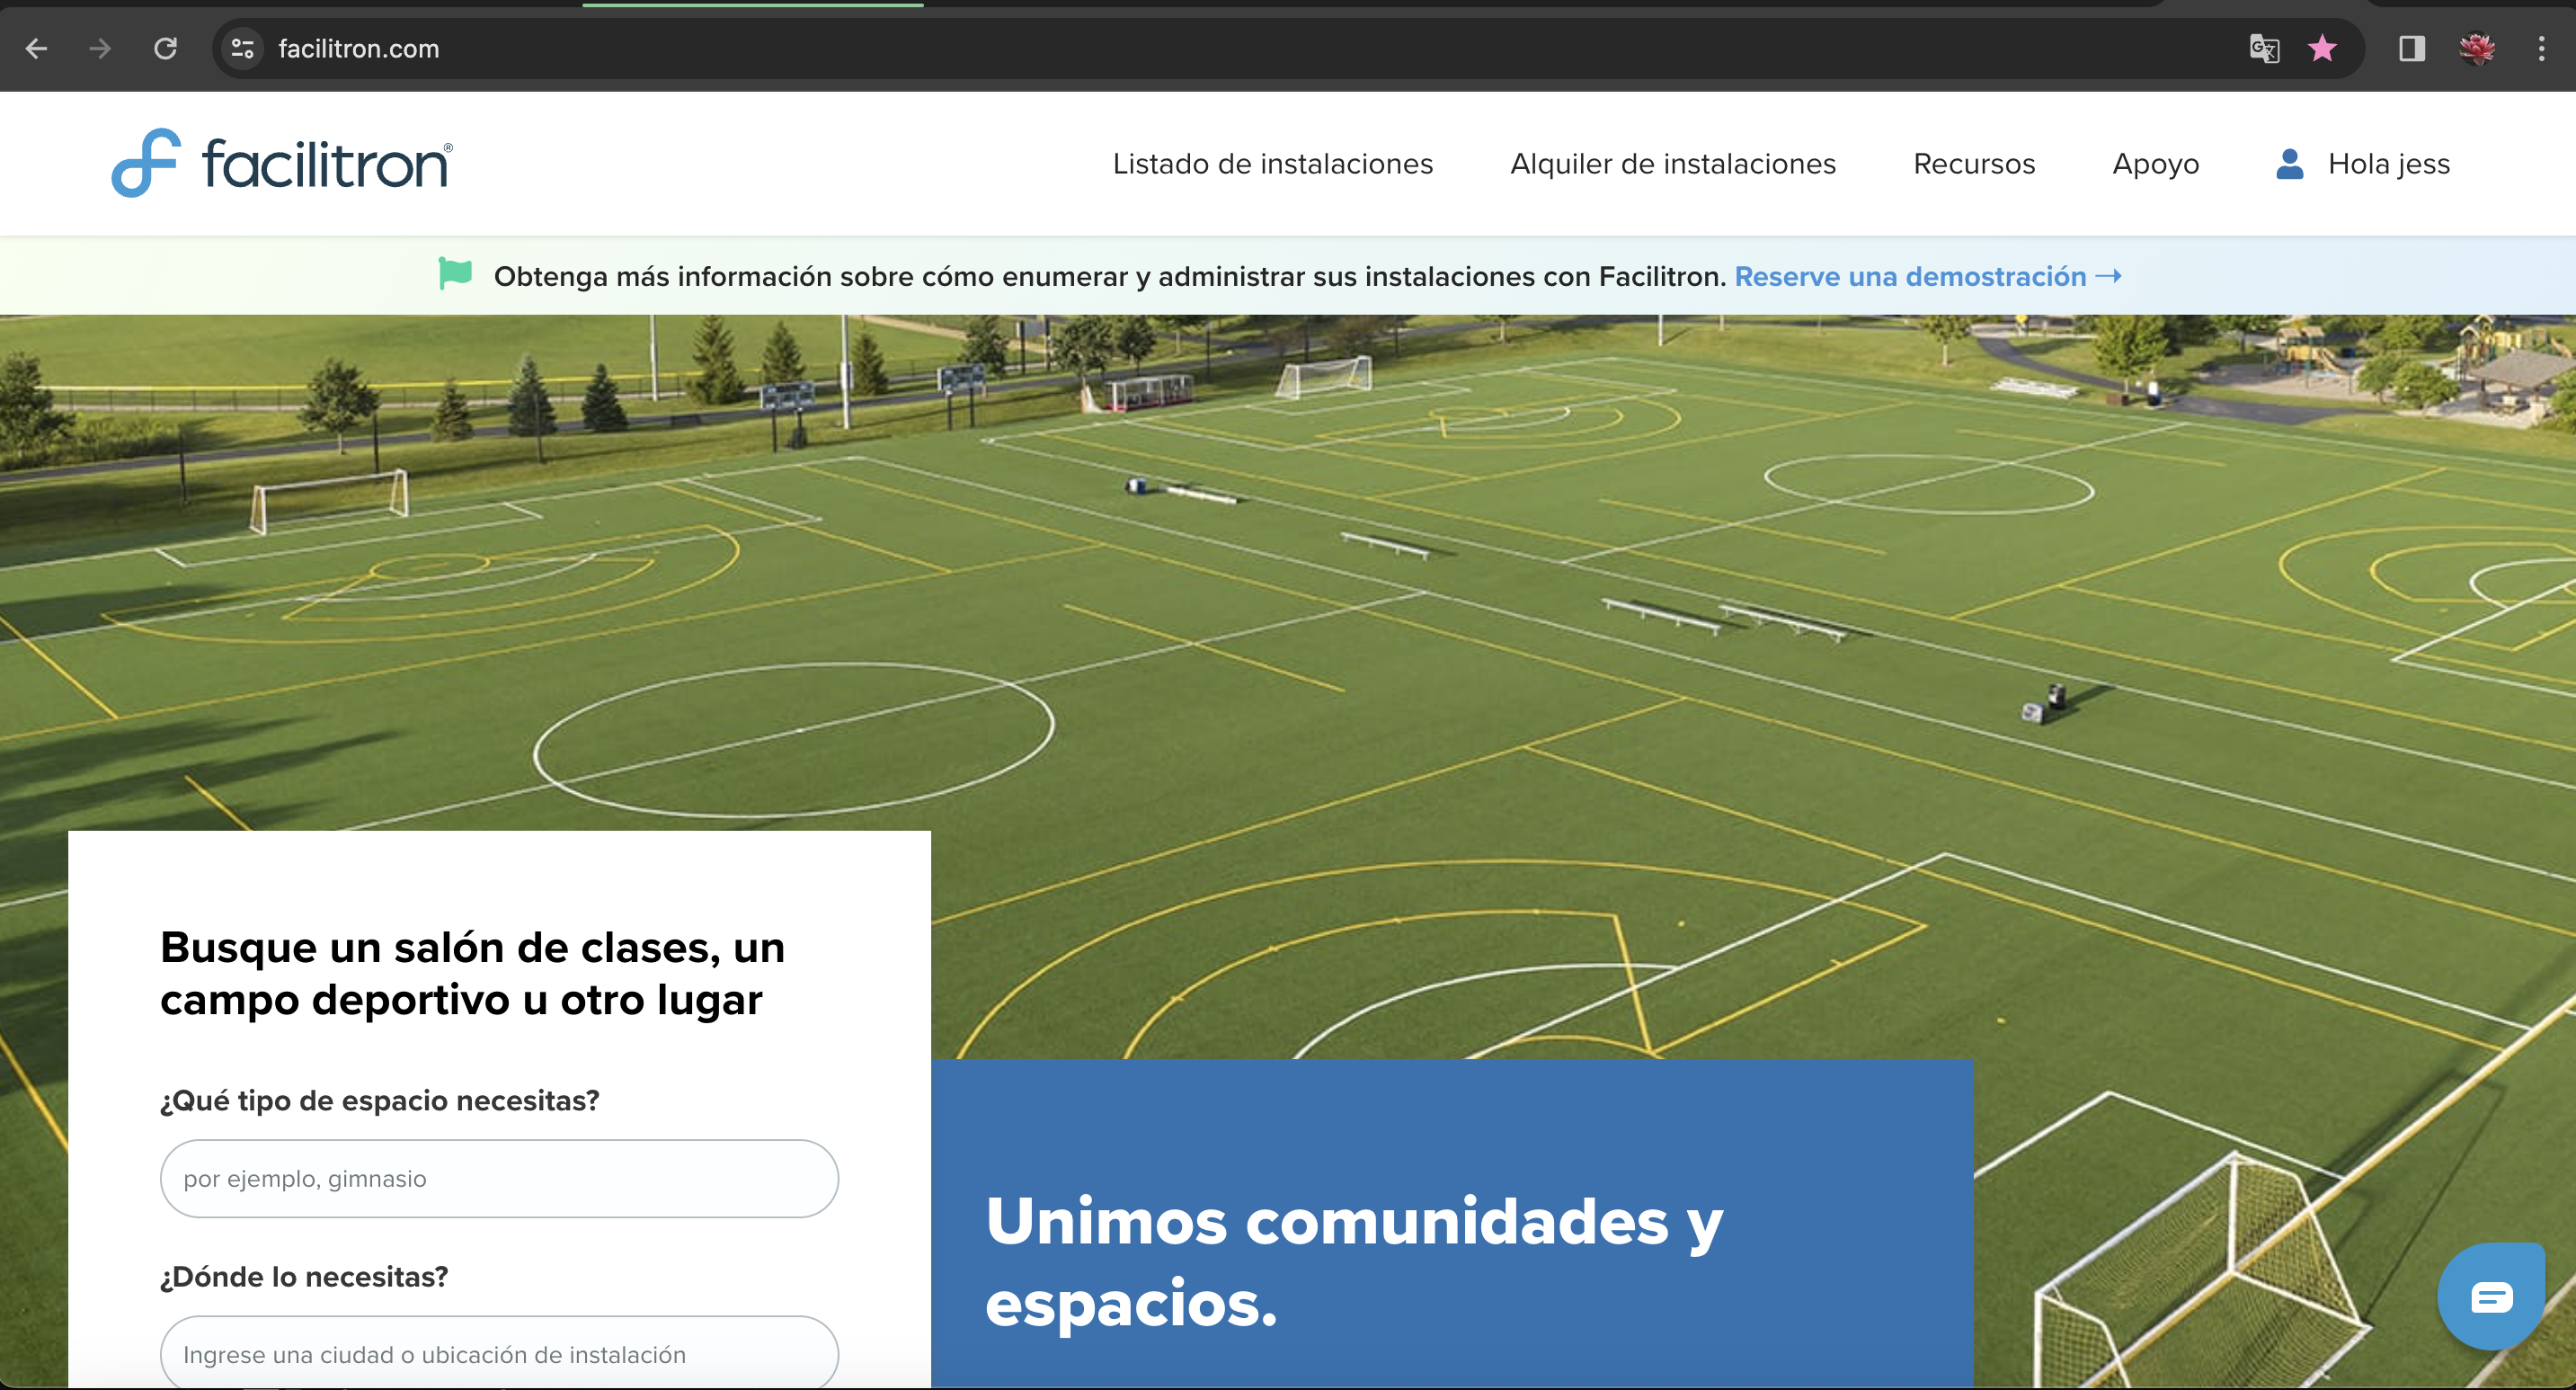Open Hola jess account dropdown
The width and height of the screenshot is (2576, 1390).
[2388, 163]
